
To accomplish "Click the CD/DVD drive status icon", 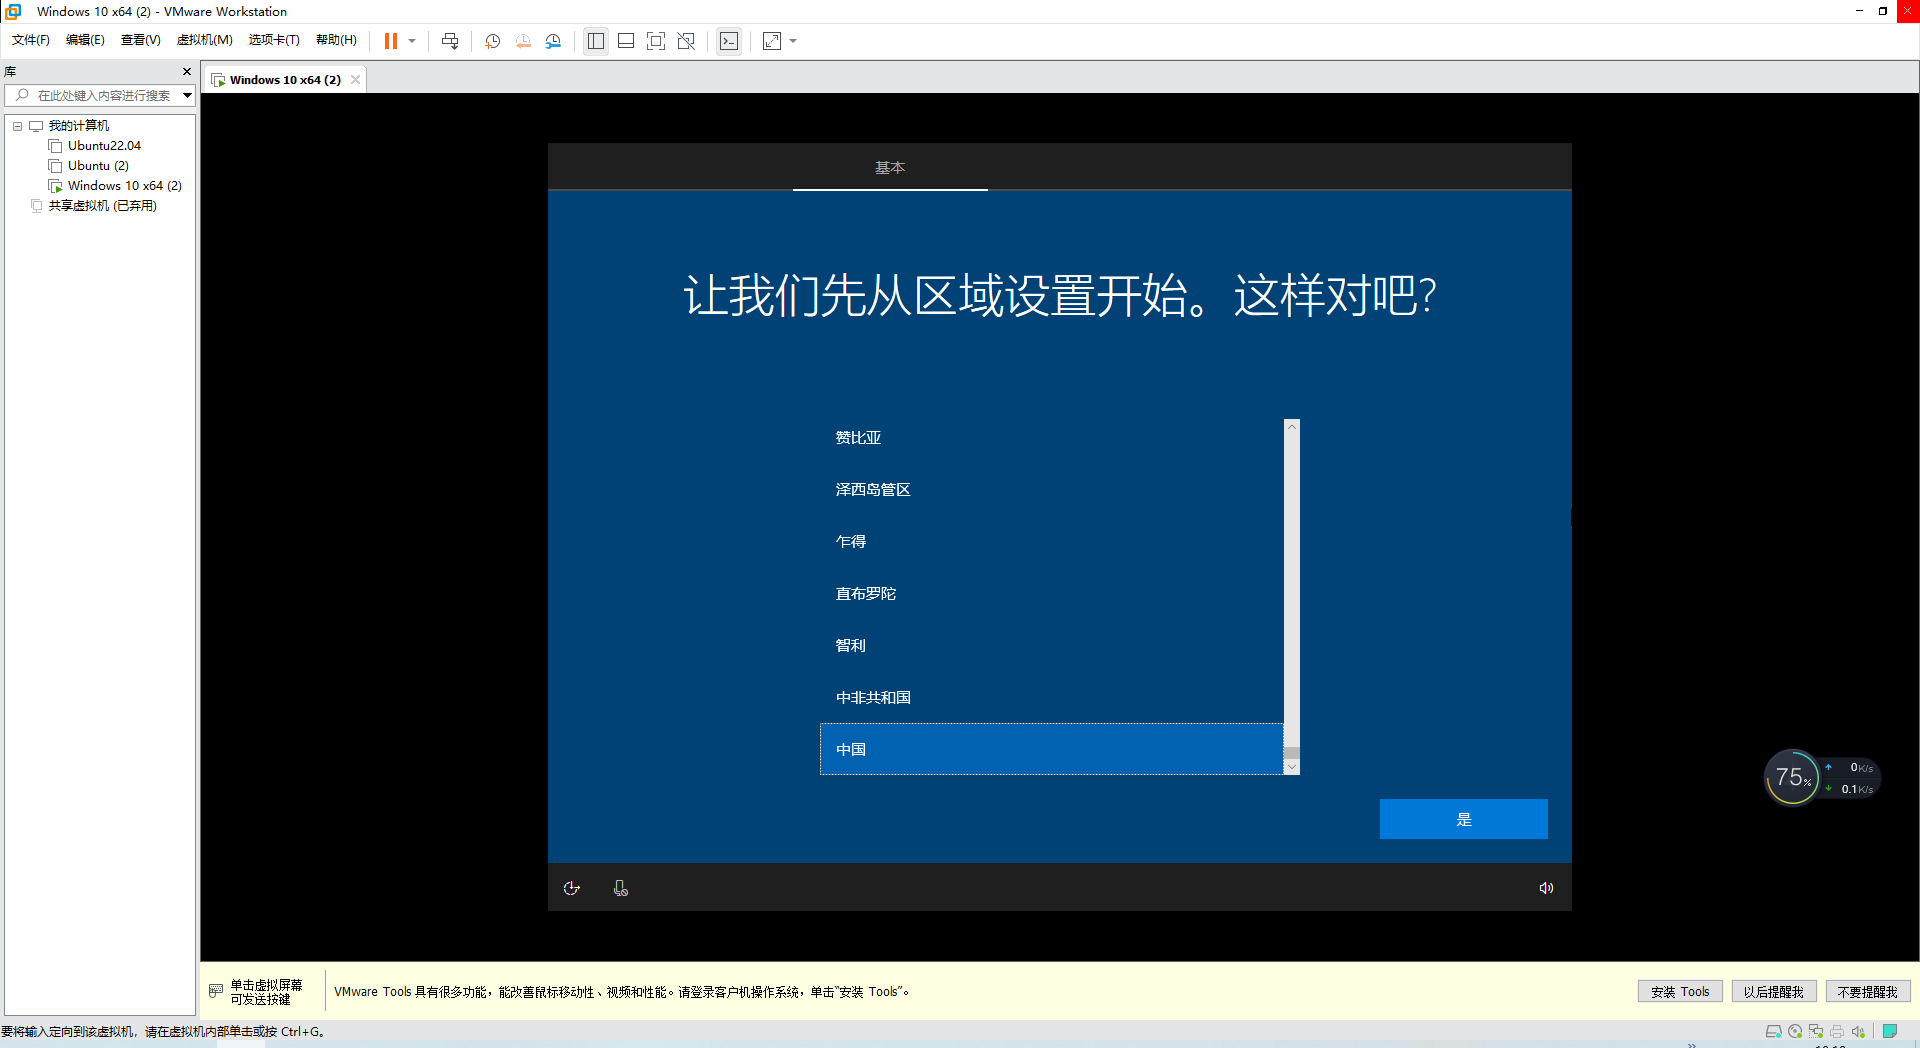I will click(x=1795, y=1031).
